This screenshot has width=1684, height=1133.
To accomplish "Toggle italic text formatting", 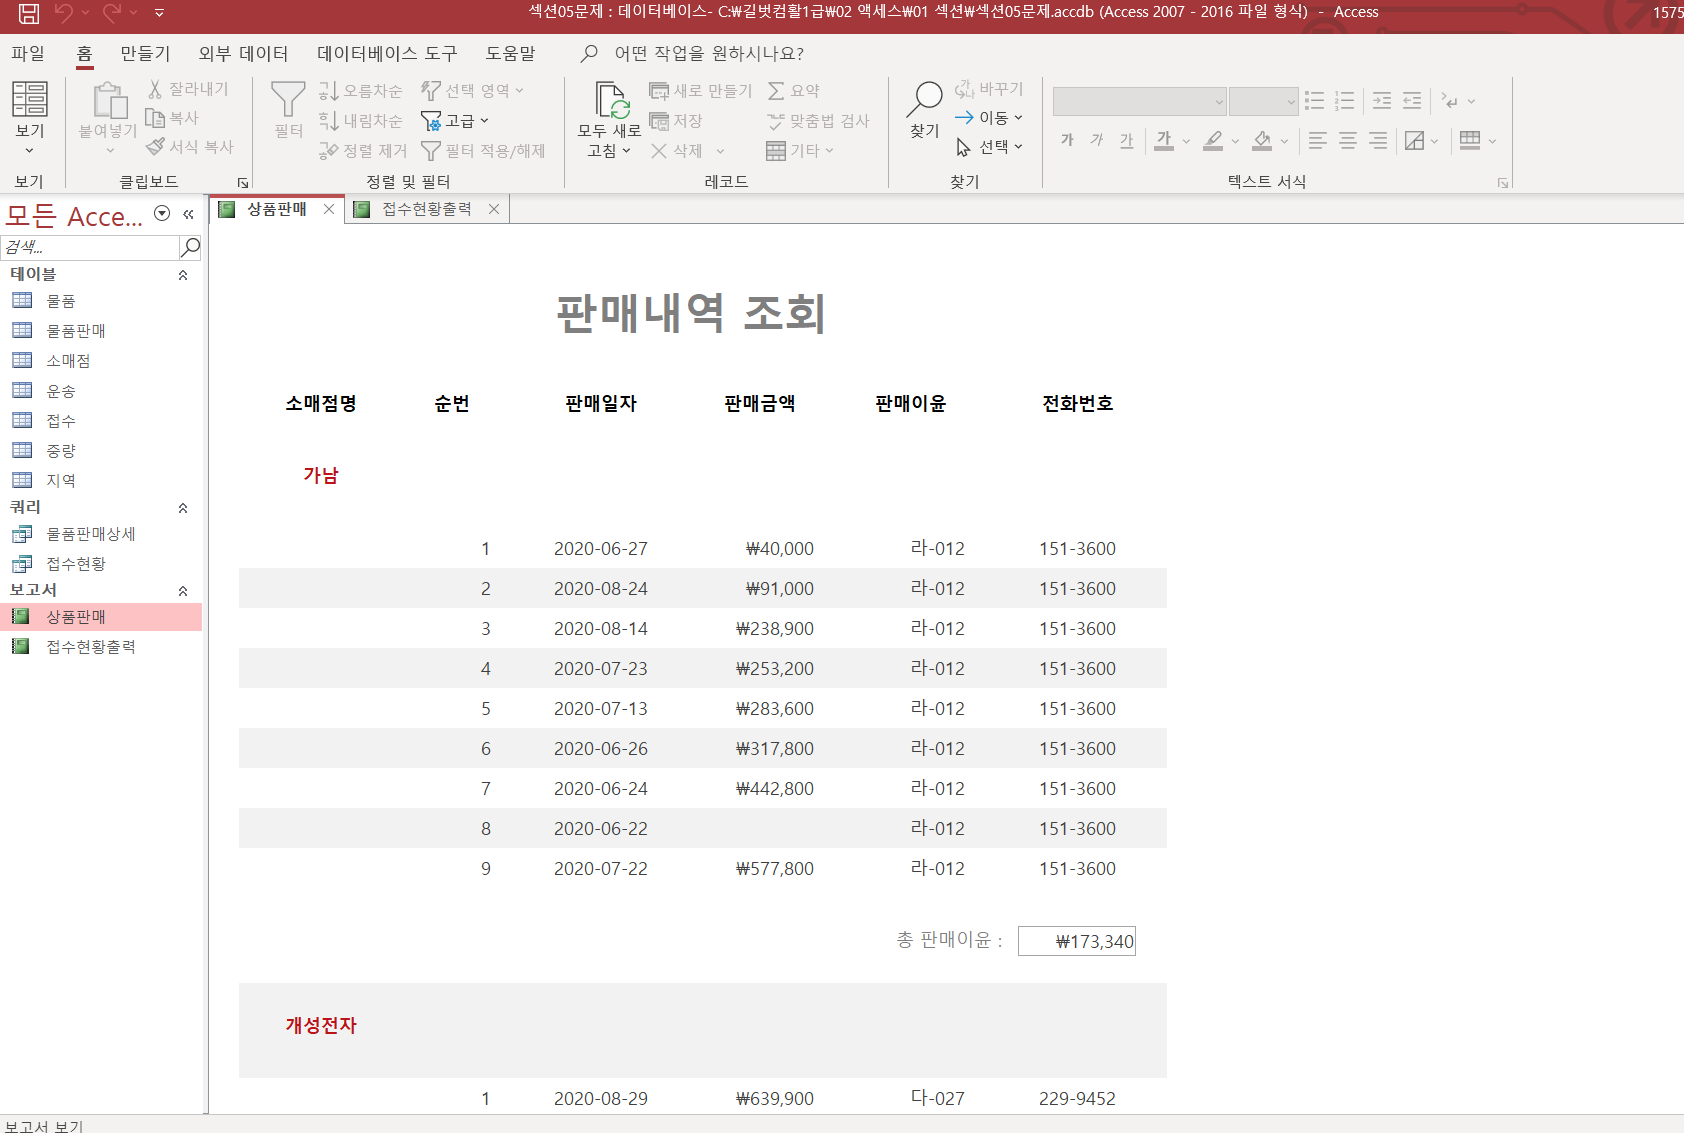I will (1097, 141).
